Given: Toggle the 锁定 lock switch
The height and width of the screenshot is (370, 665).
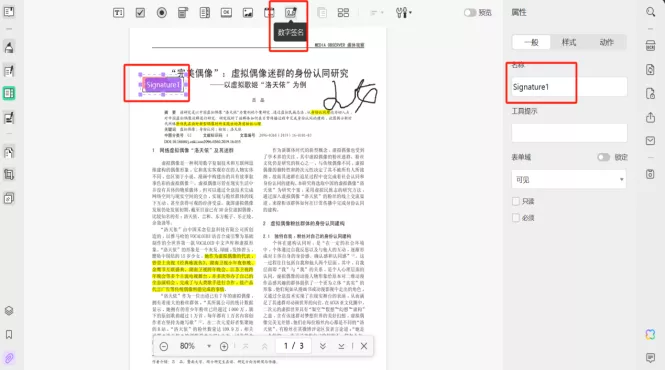Looking at the screenshot, I should [604, 157].
